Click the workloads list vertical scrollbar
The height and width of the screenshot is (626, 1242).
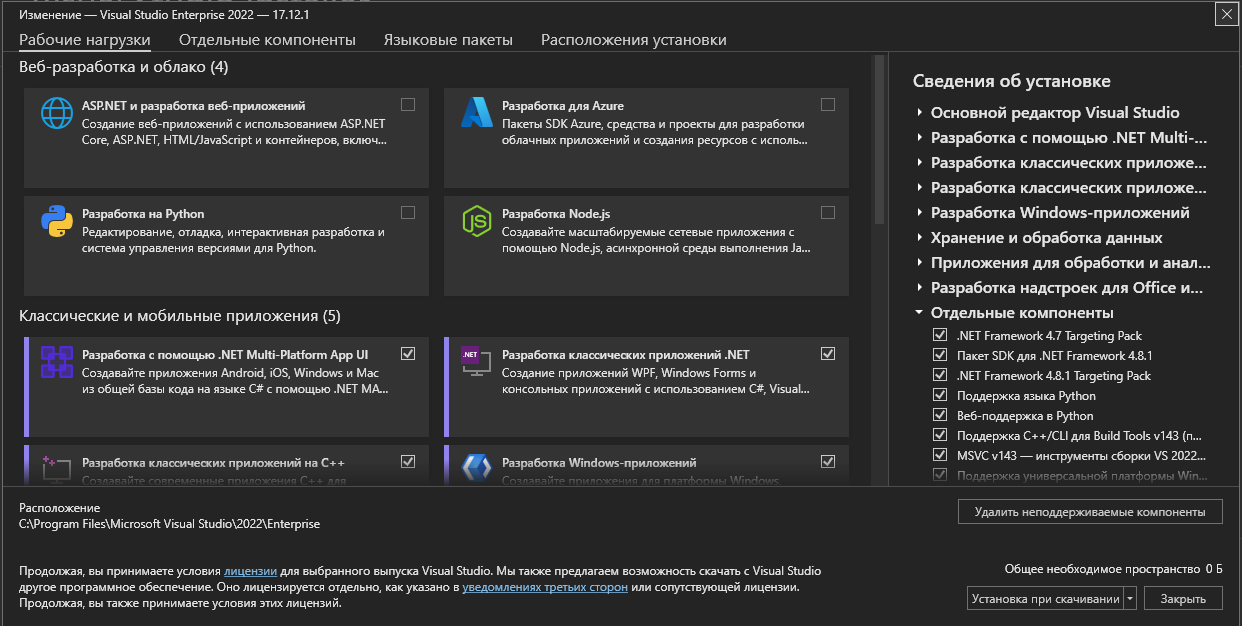tap(879, 140)
